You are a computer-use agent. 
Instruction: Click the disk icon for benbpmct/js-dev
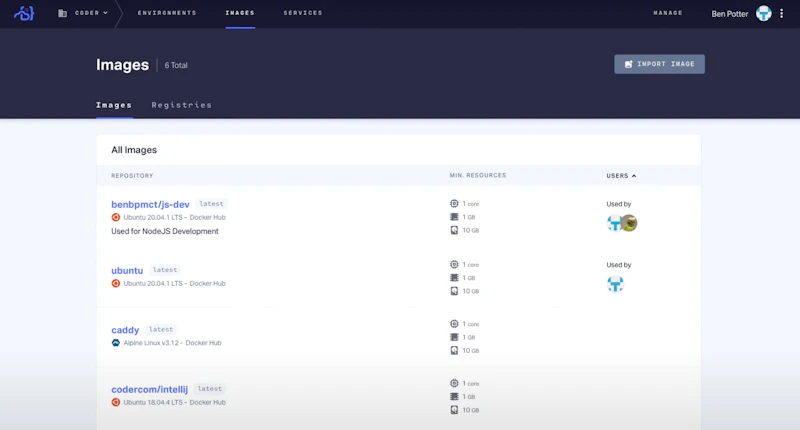point(454,230)
